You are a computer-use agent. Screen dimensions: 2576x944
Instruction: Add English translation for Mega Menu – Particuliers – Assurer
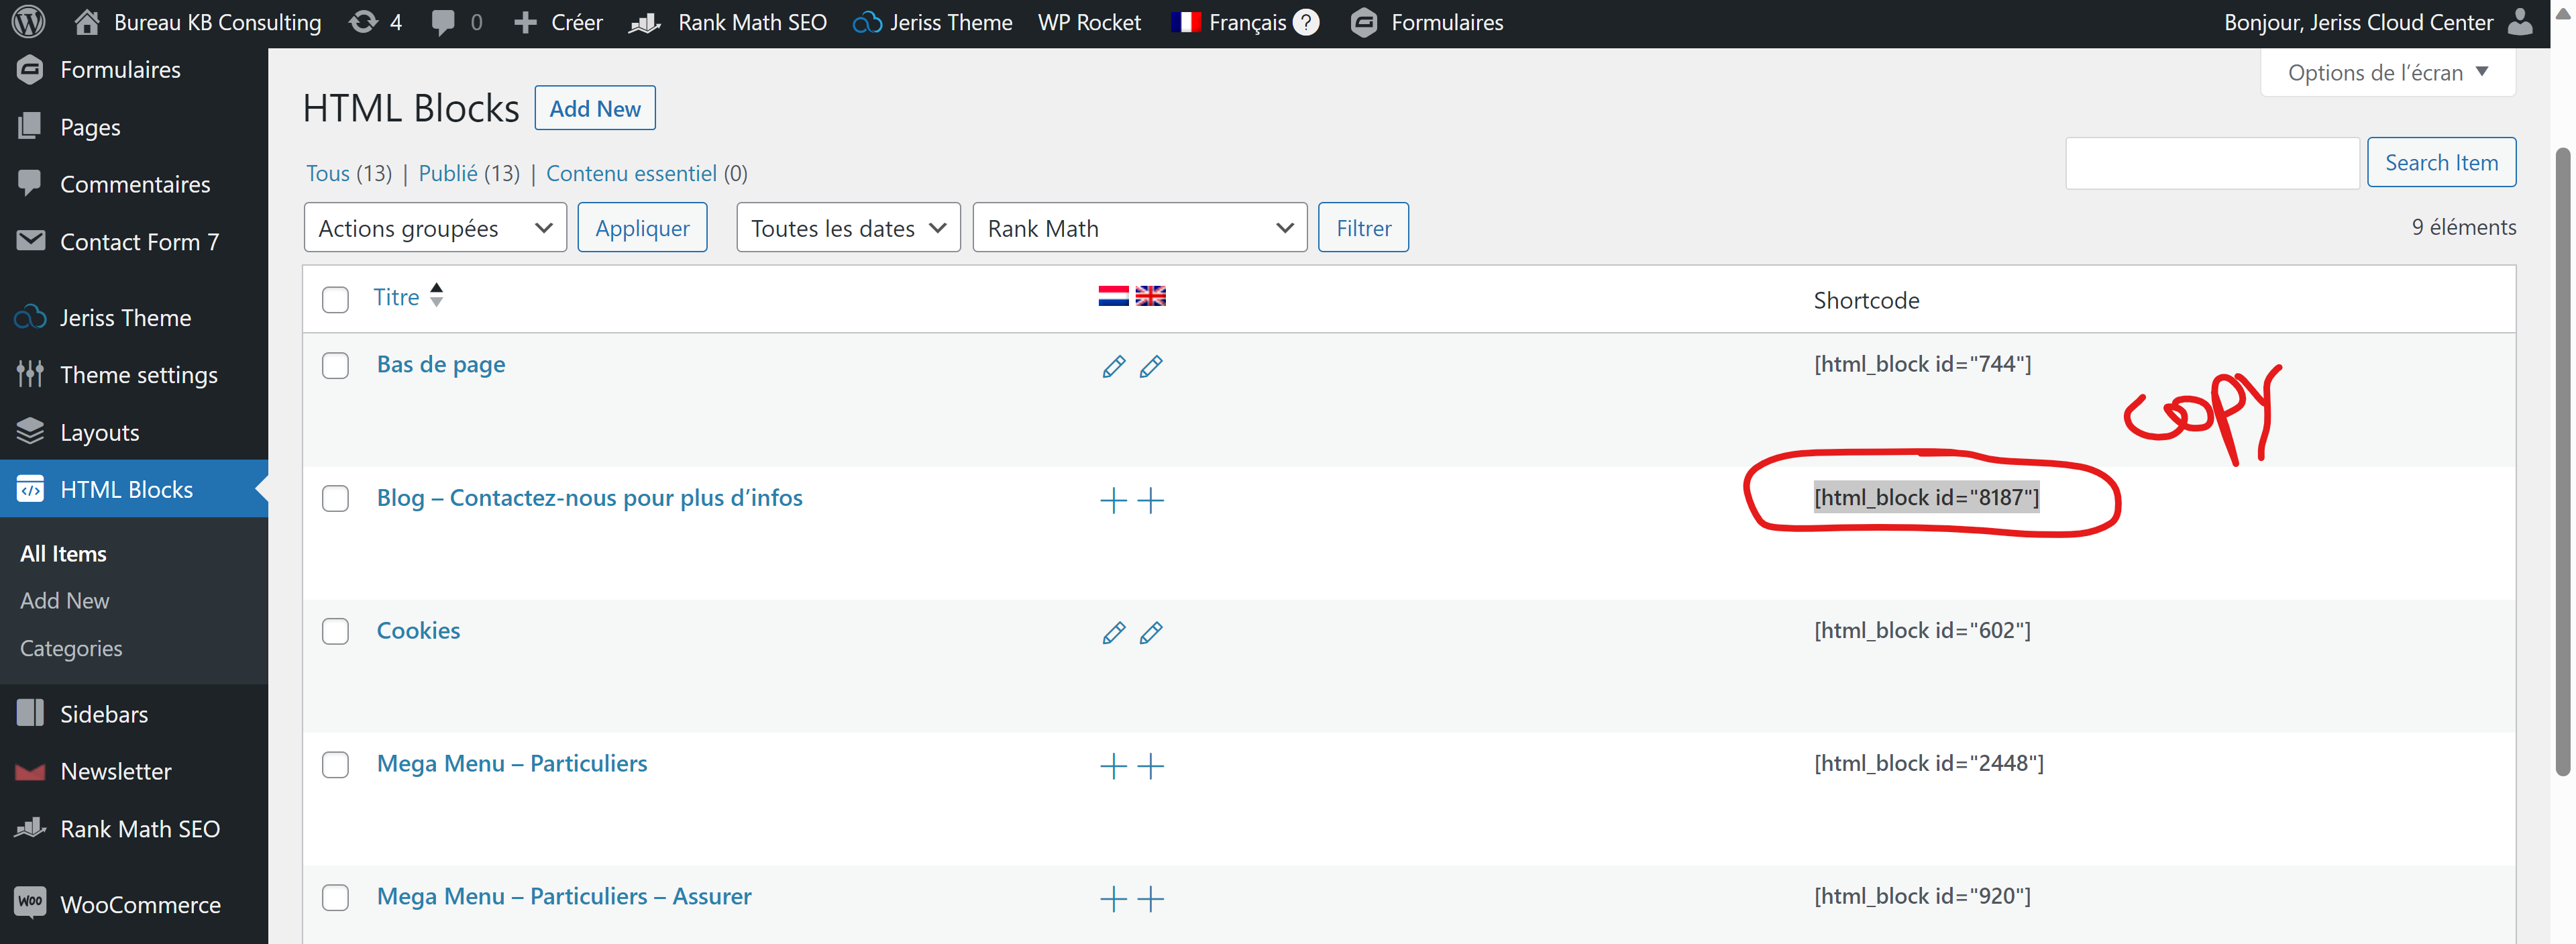(x=1151, y=899)
